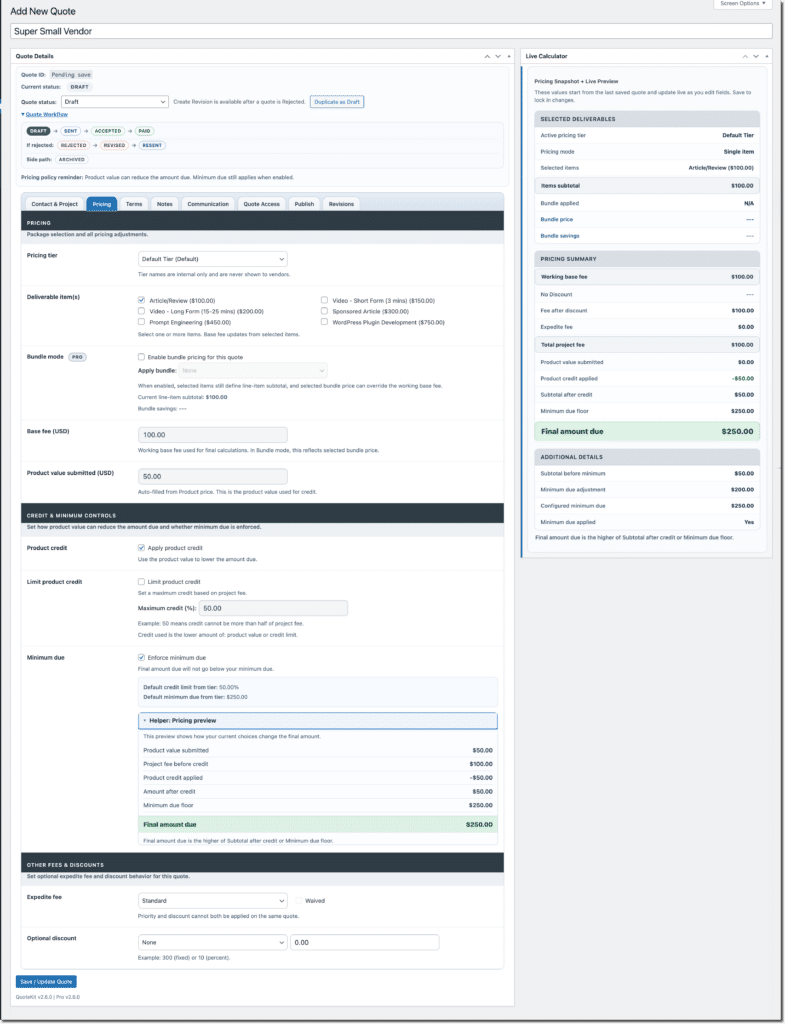Open Quote status dropdown
The width and height of the screenshot is (785, 1024).
[115, 102]
